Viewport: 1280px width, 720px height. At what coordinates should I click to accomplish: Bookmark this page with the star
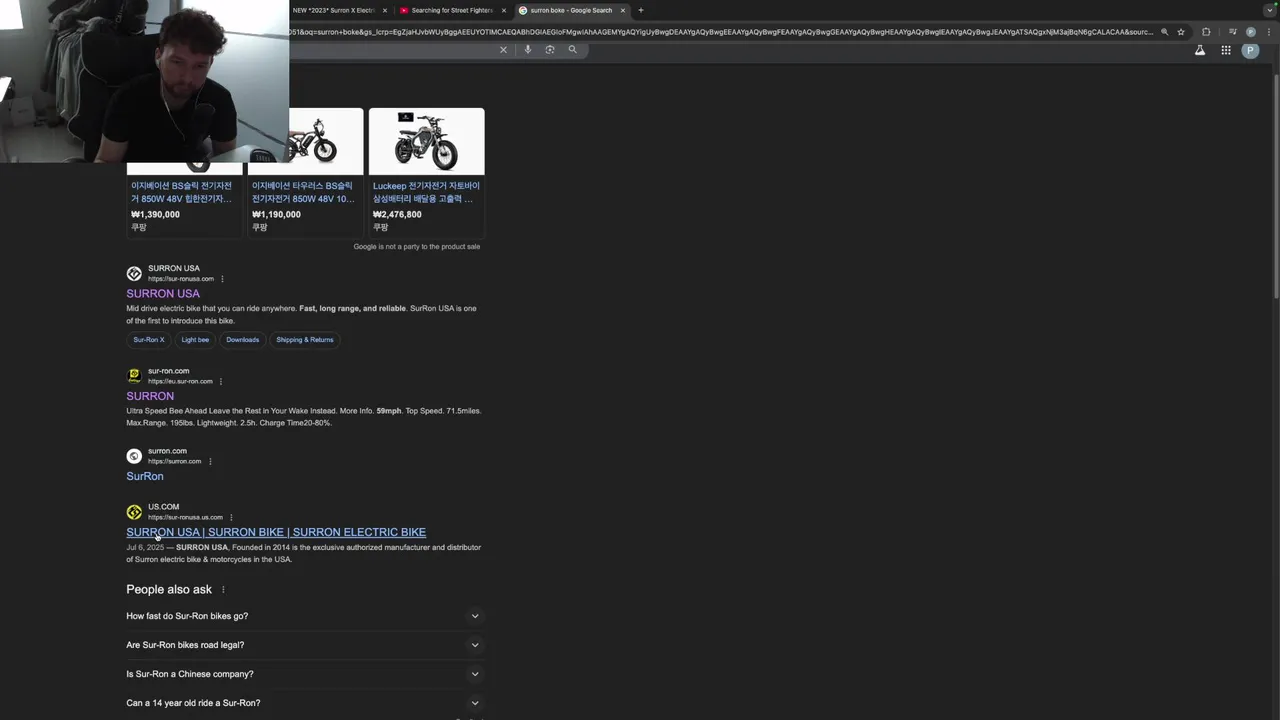(x=1181, y=32)
